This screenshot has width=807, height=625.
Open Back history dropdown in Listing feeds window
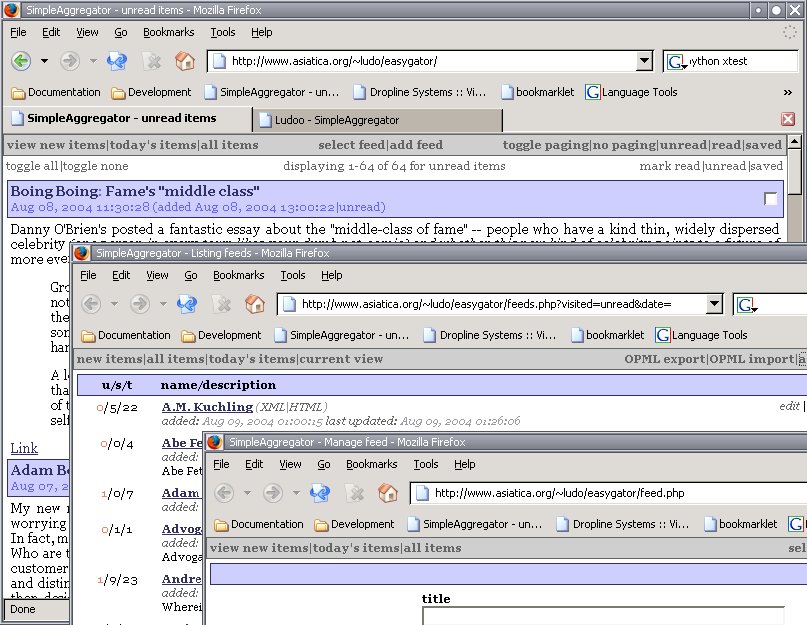[114, 304]
